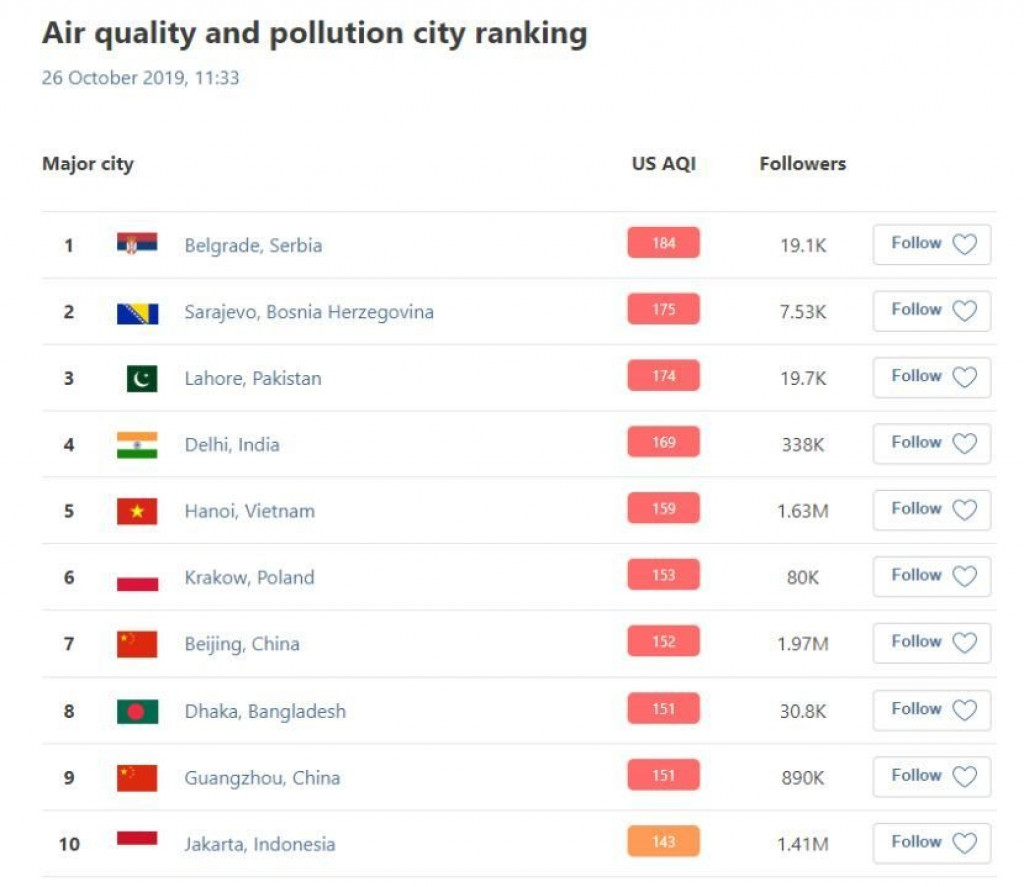The height and width of the screenshot is (887, 1024).
Task: Click the Bosnia Herzegovina flag icon
Action: tap(137, 312)
